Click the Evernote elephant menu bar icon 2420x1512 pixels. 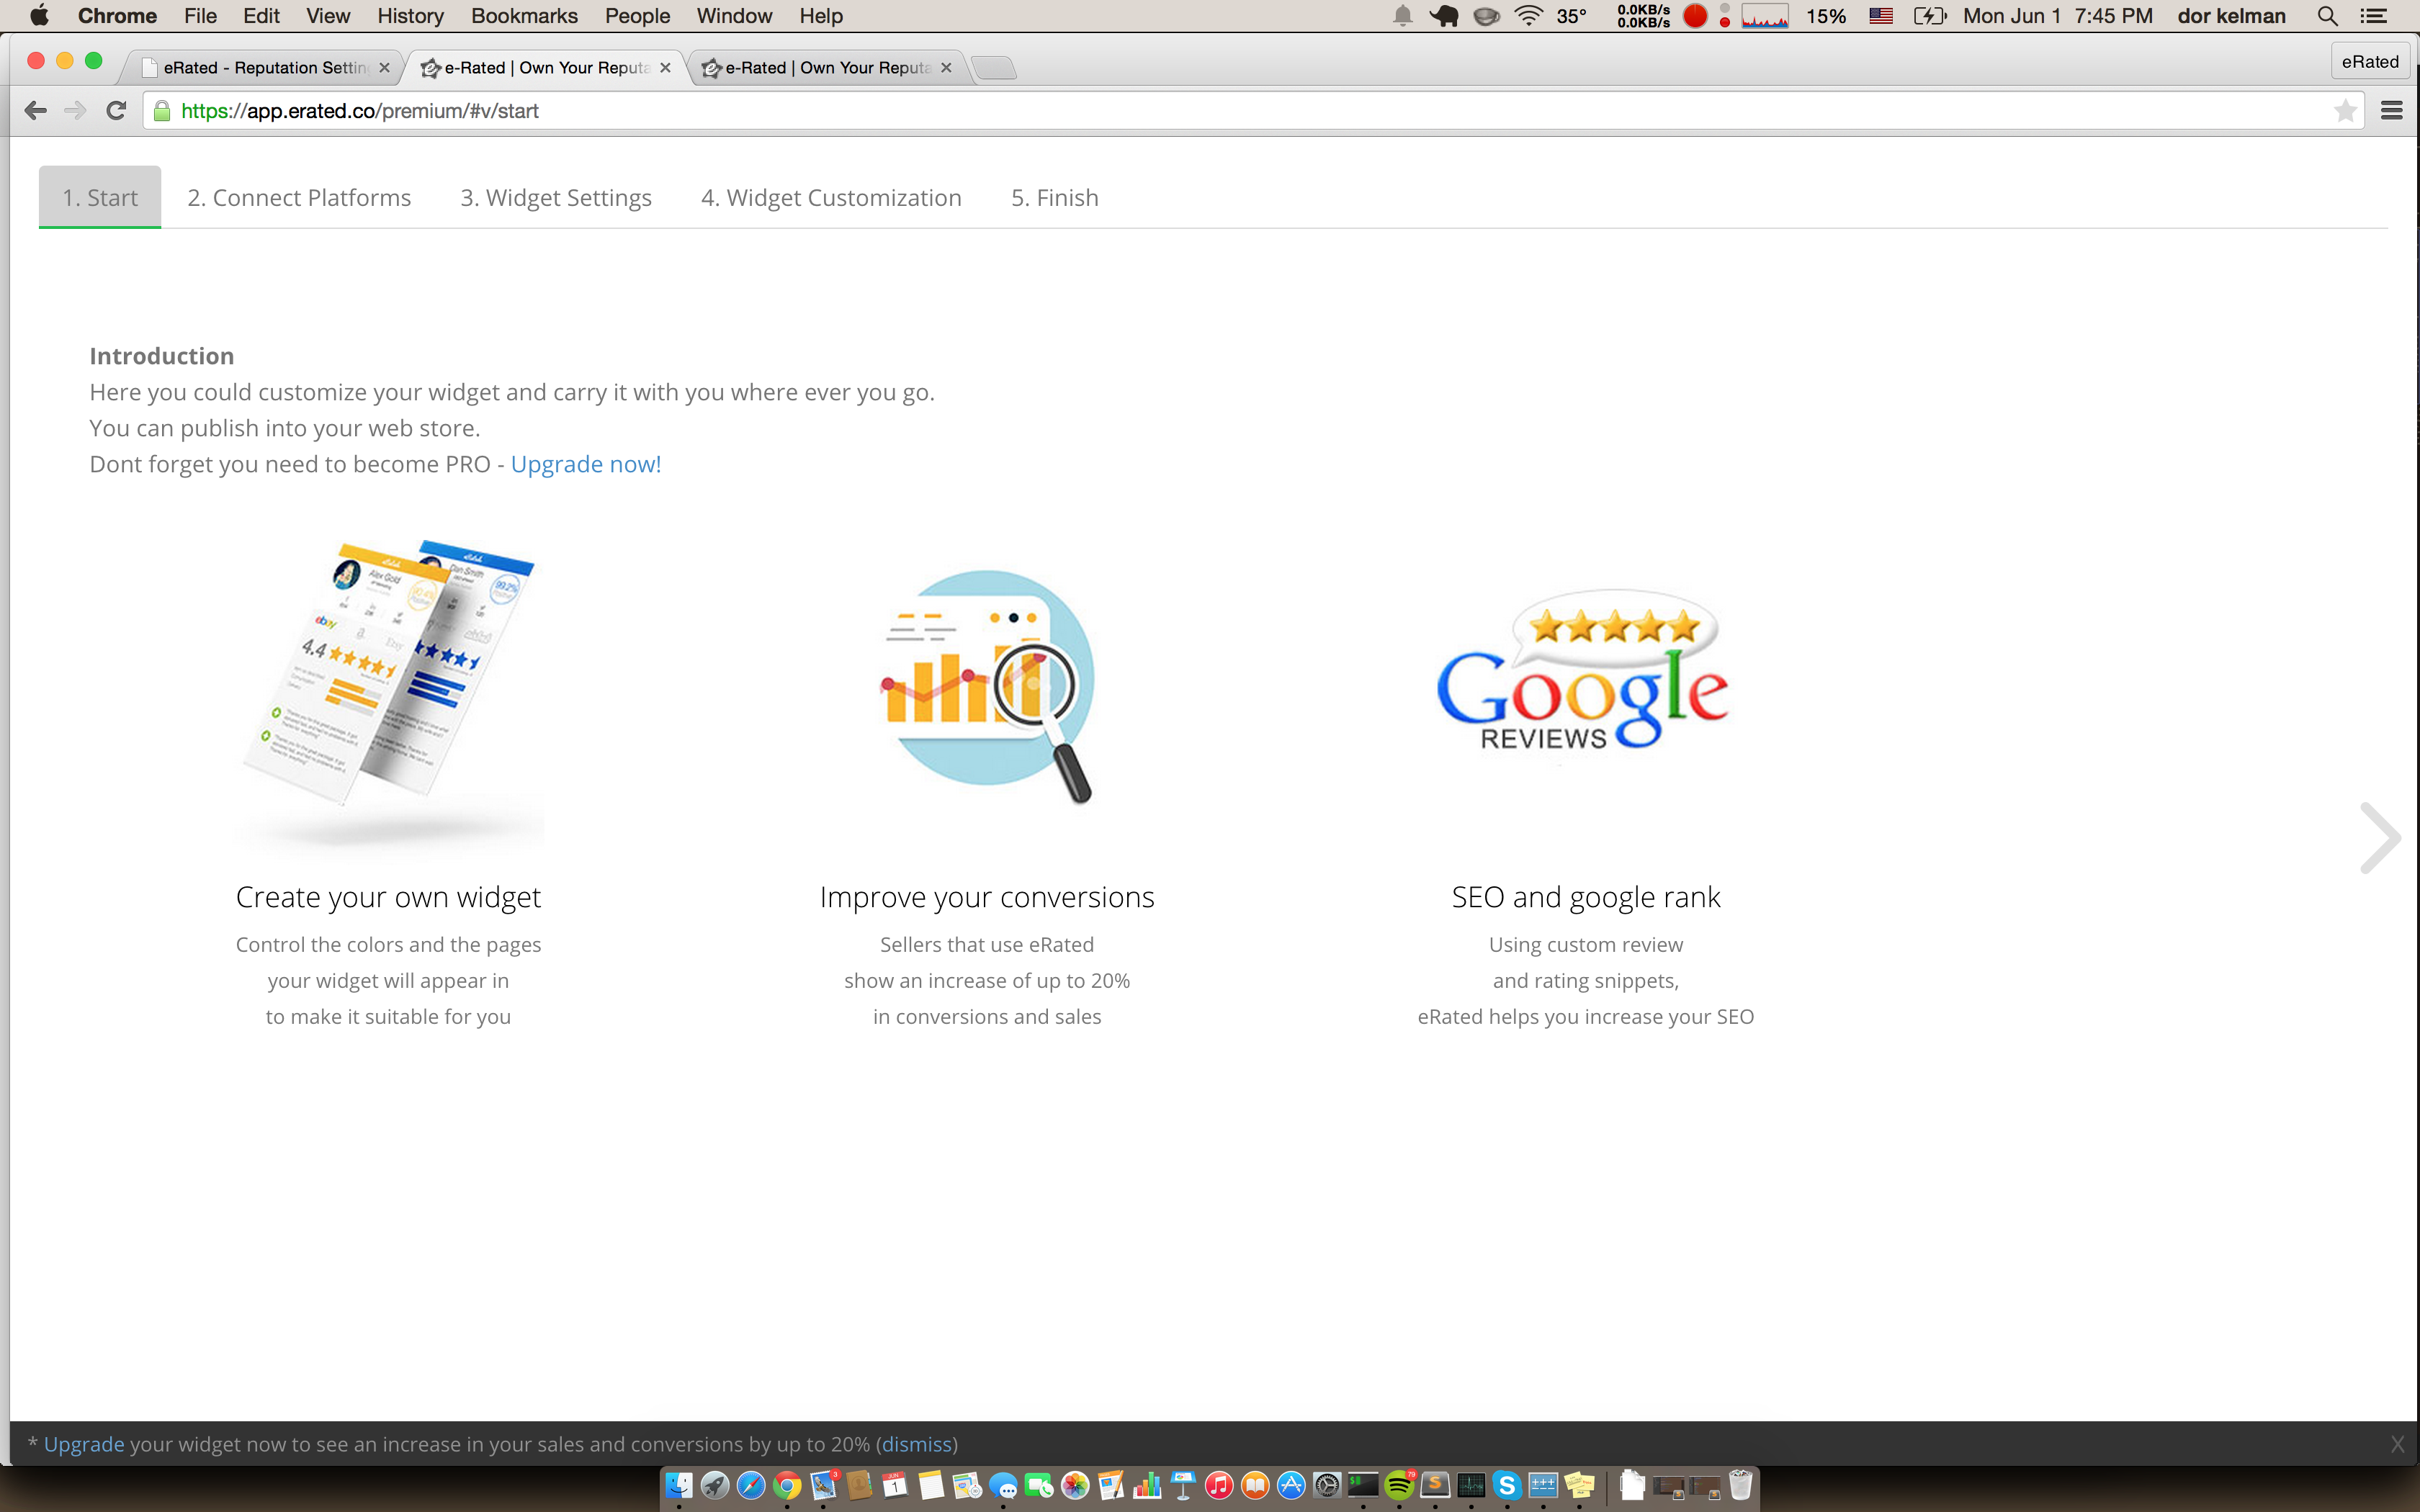click(x=1444, y=16)
